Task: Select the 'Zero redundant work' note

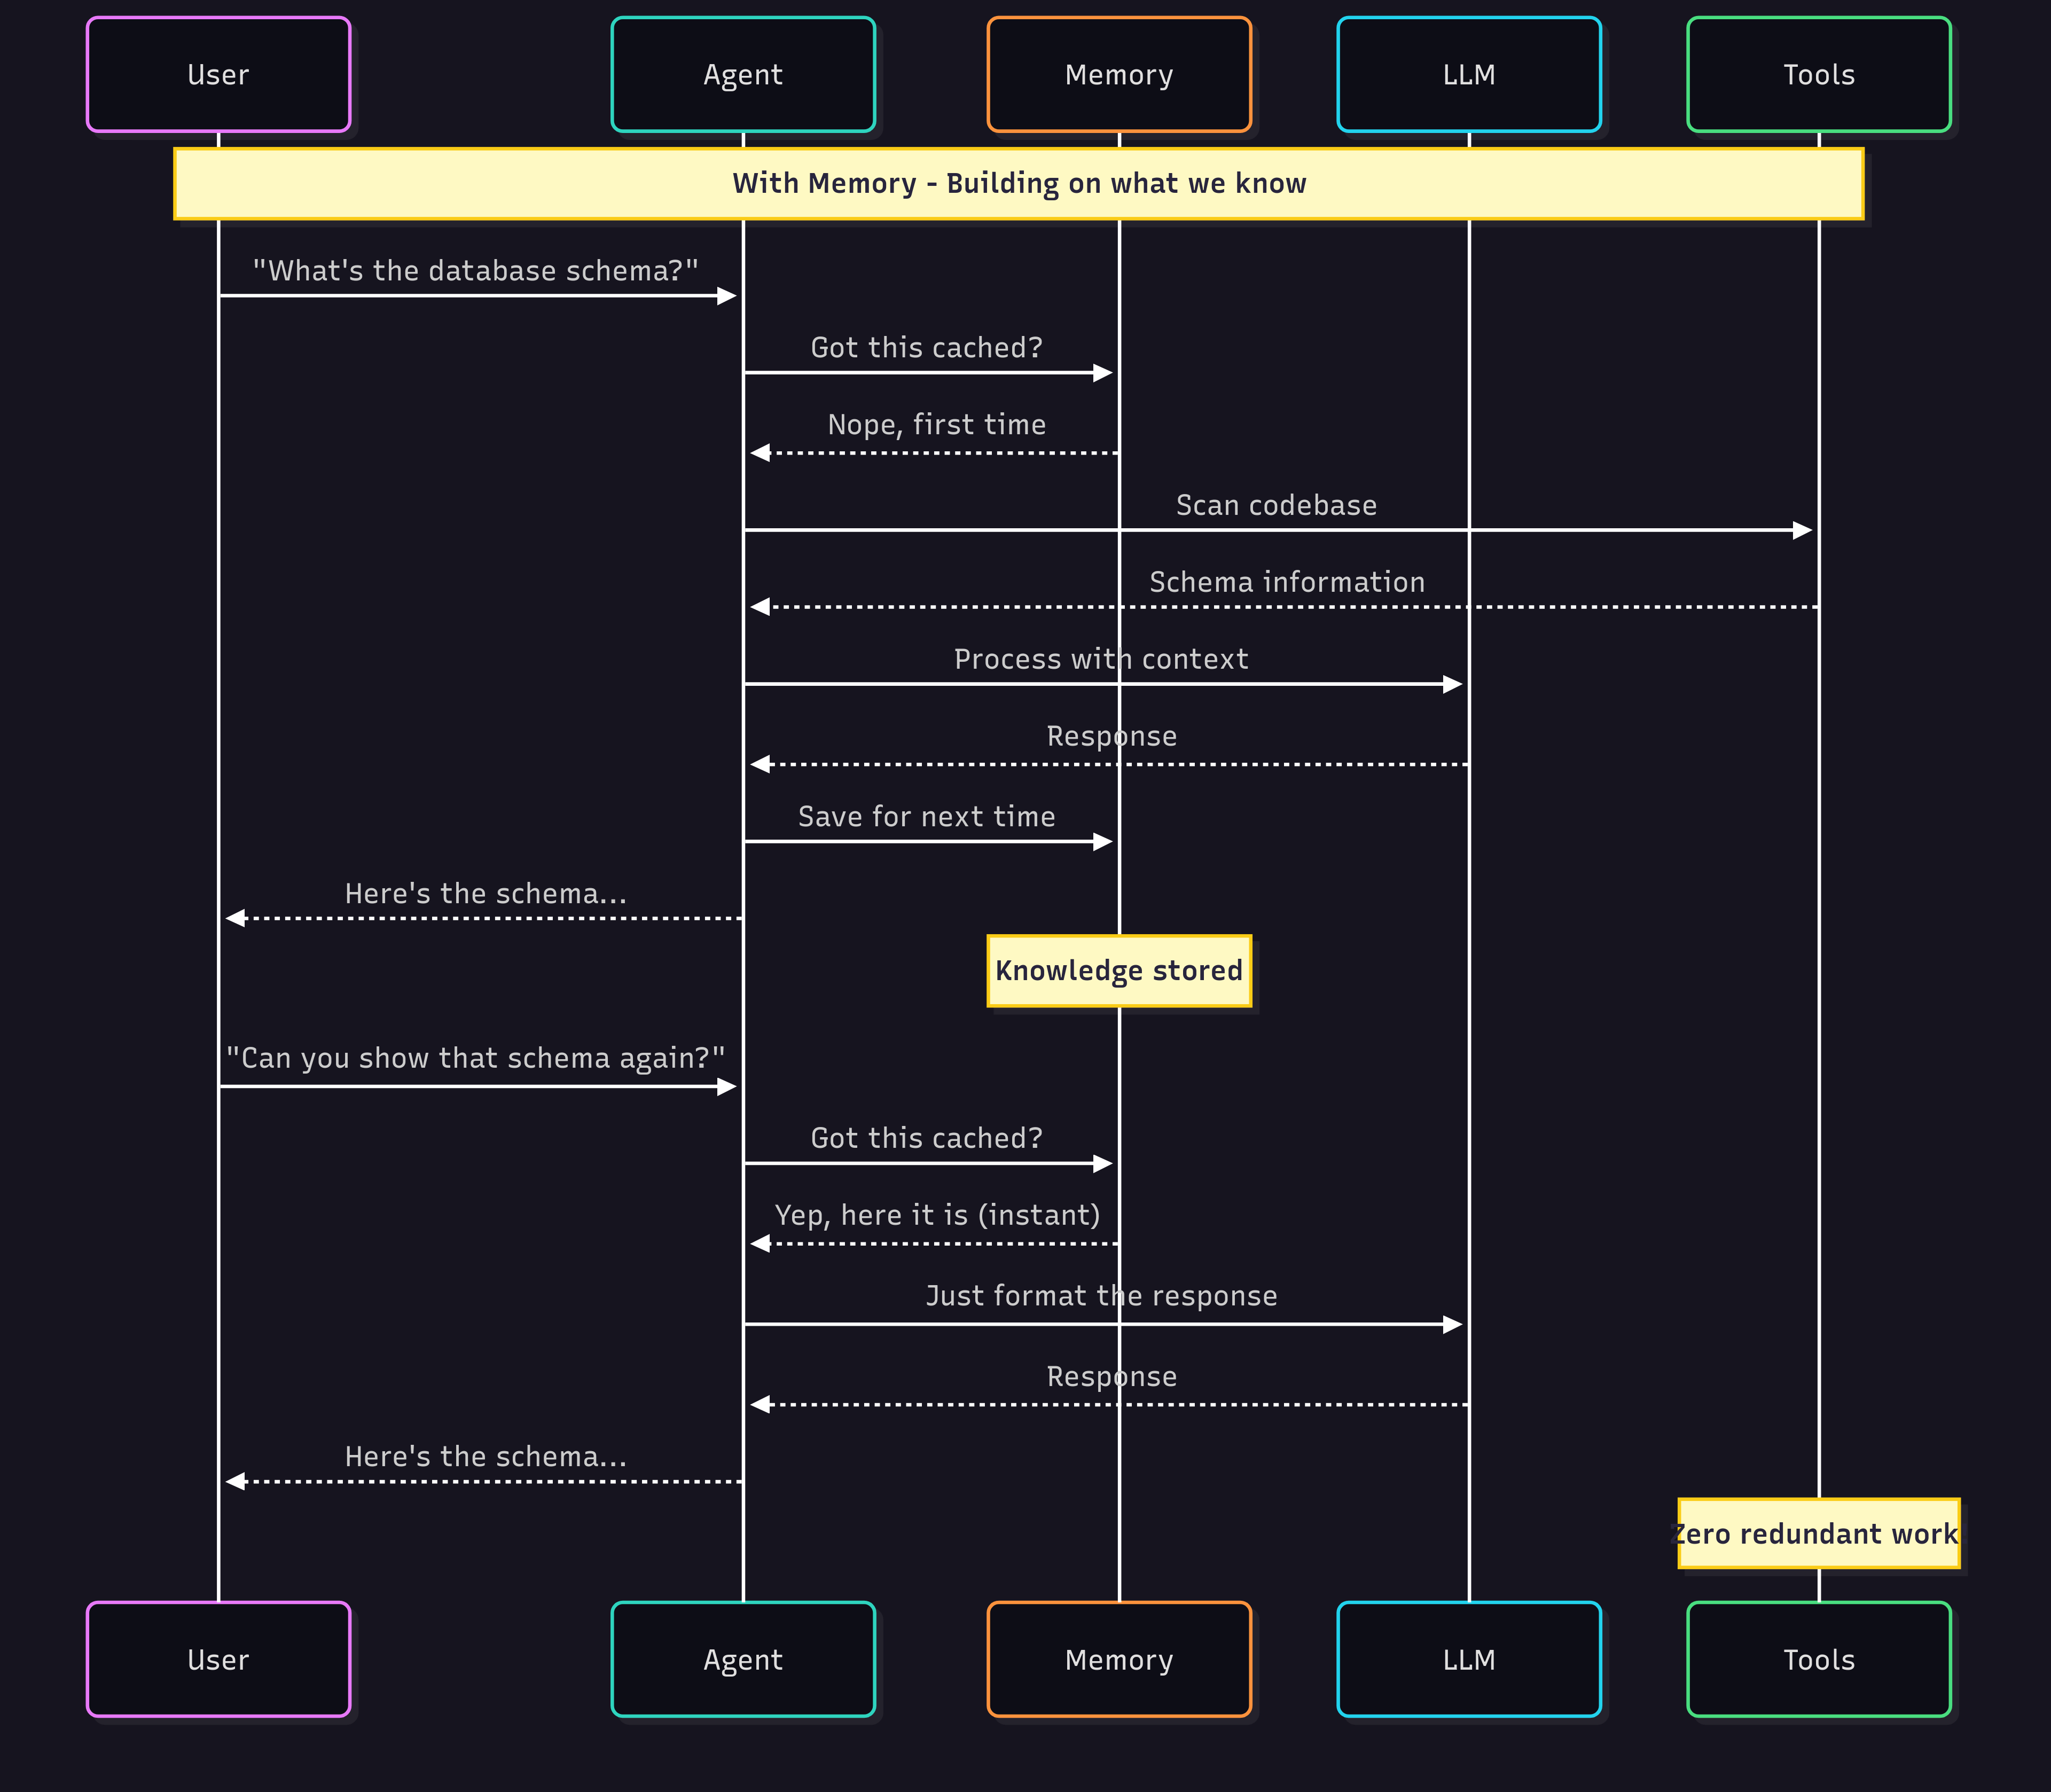Action: (1818, 1534)
